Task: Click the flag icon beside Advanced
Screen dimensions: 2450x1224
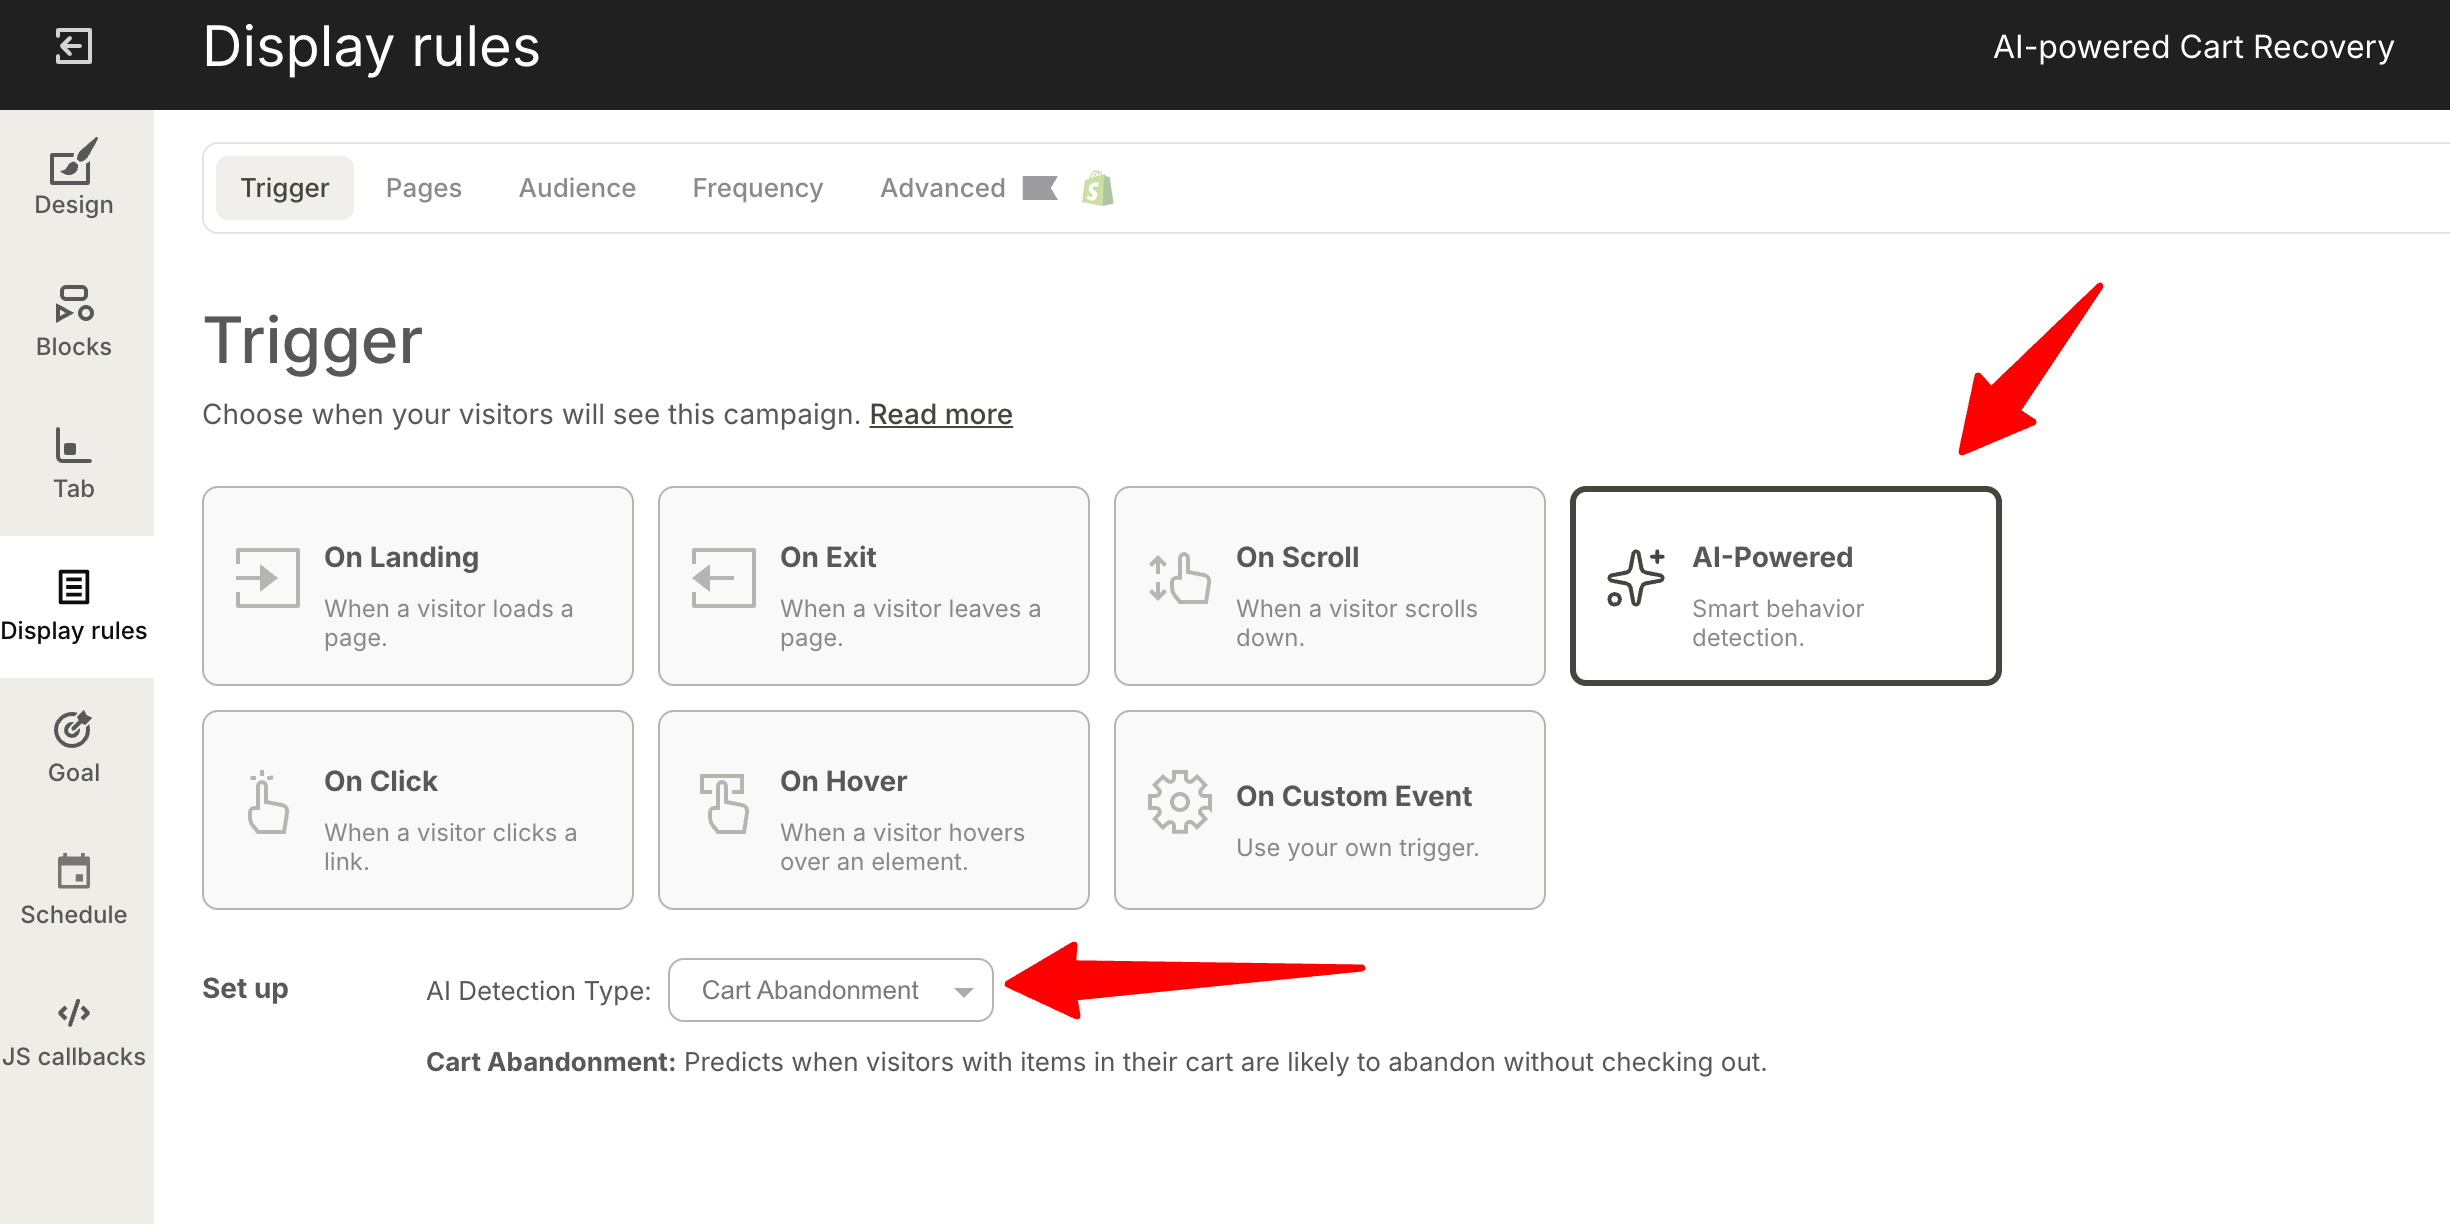Action: coord(1040,188)
